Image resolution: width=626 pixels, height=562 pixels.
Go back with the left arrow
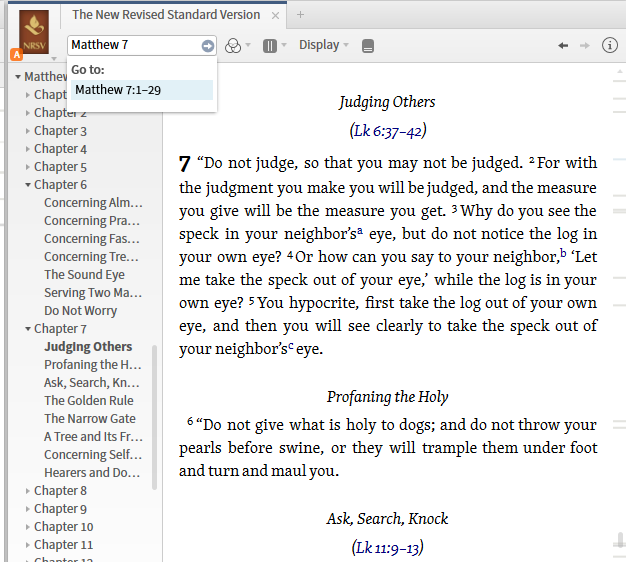coord(563,46)
